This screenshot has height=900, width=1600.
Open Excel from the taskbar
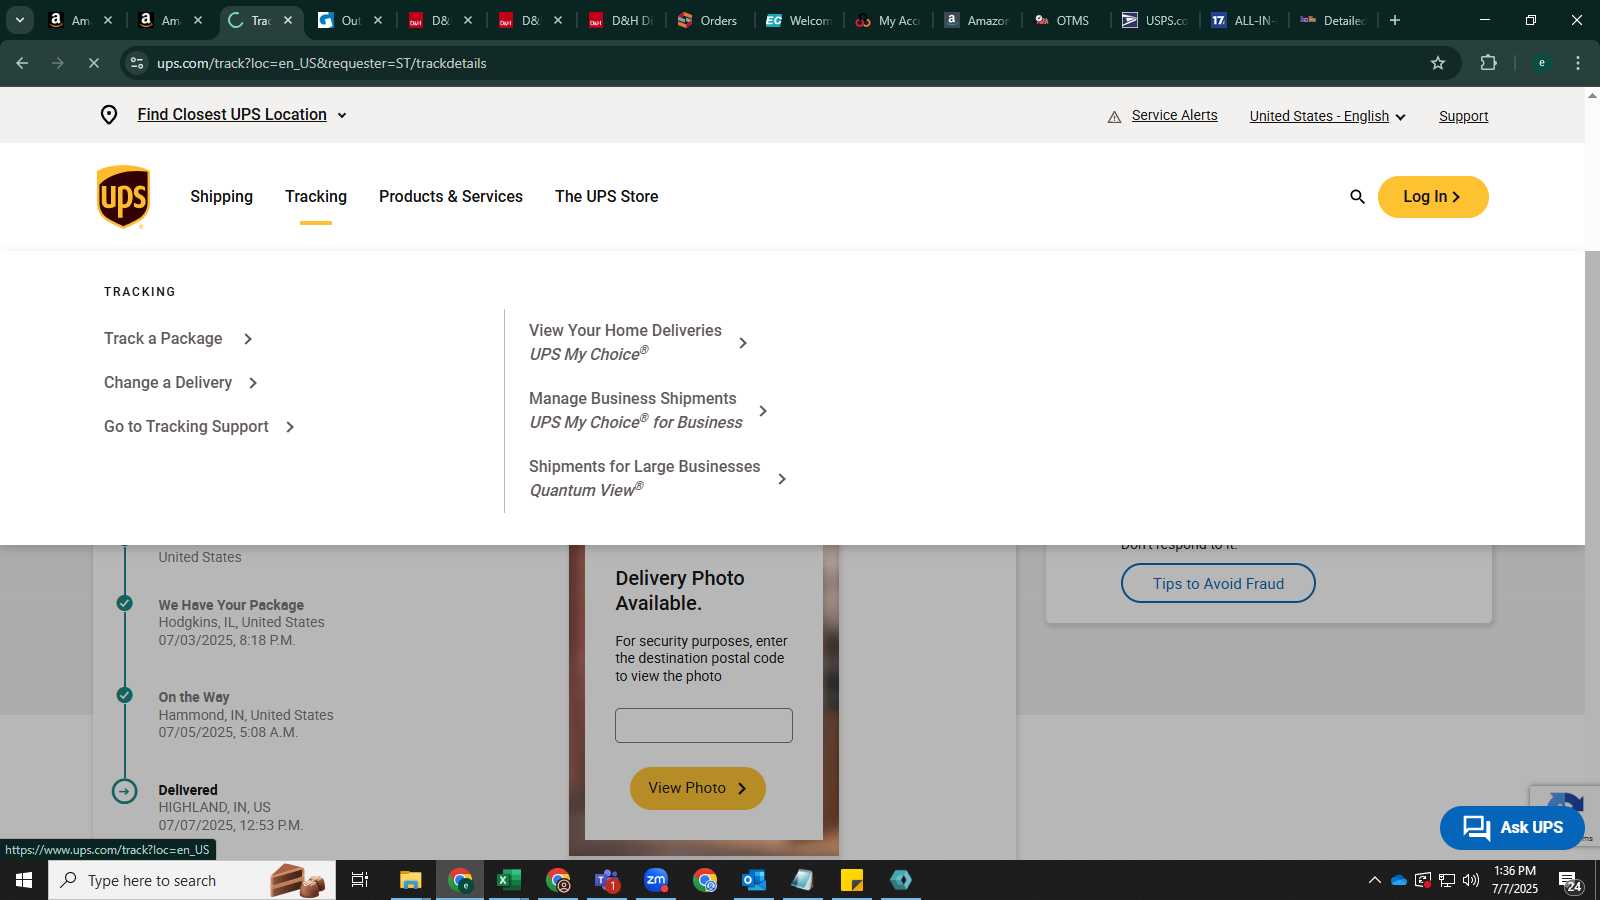coord(508,880)
